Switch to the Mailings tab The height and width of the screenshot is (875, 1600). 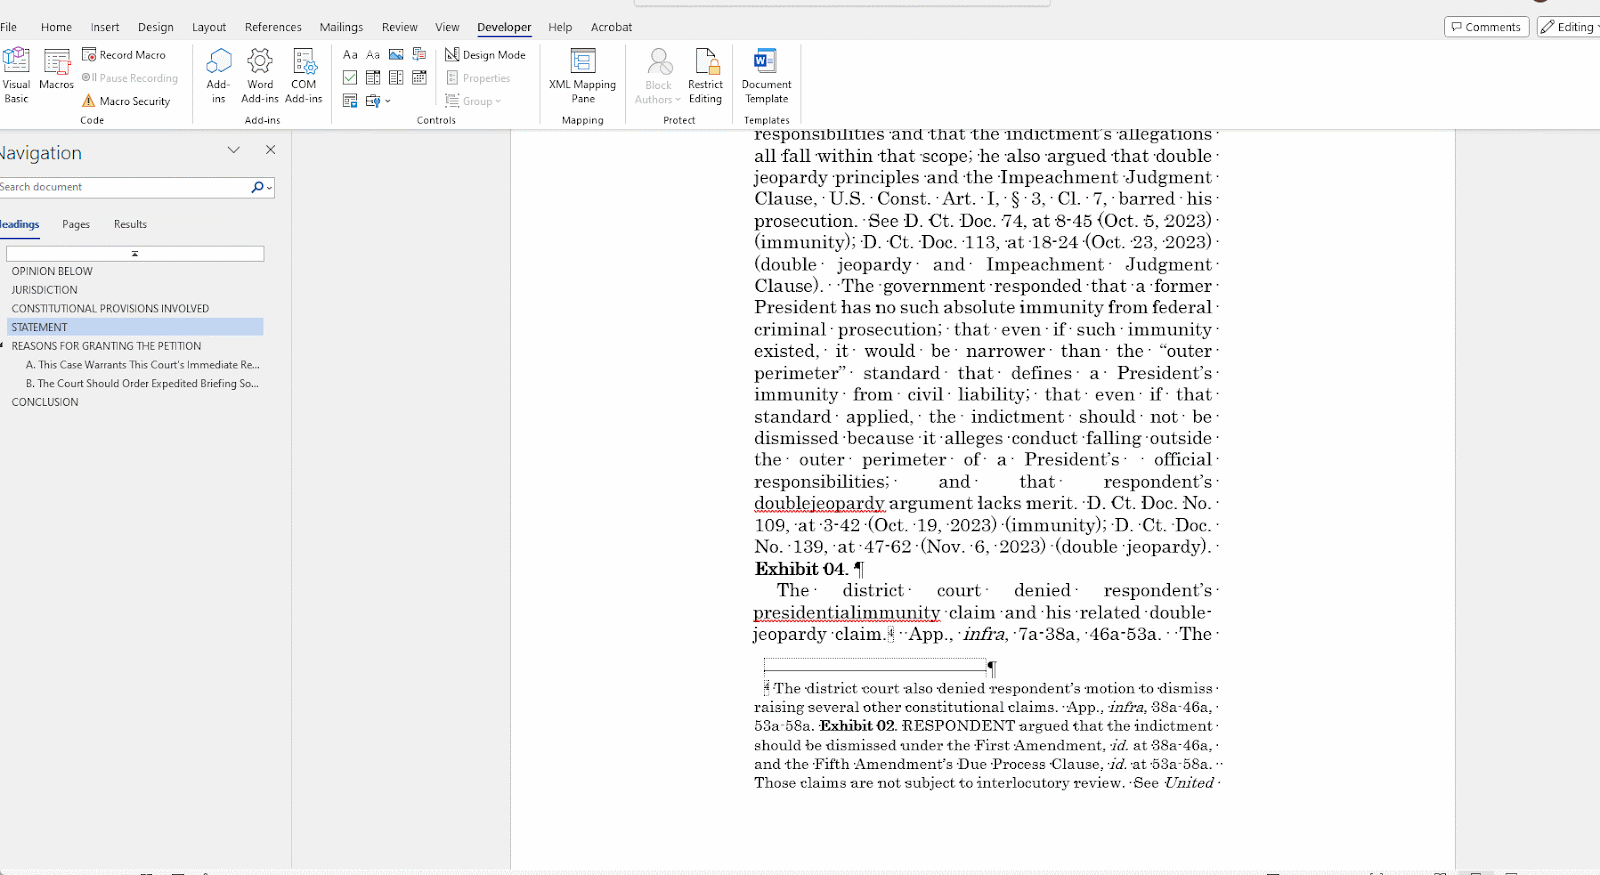(x=341, y=27)
